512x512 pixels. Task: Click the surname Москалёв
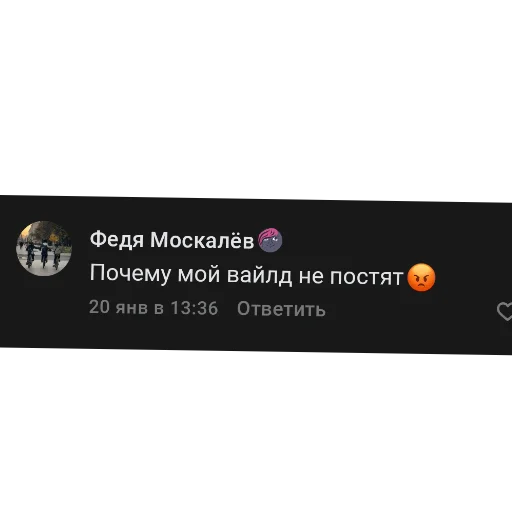tap(202, 240)
